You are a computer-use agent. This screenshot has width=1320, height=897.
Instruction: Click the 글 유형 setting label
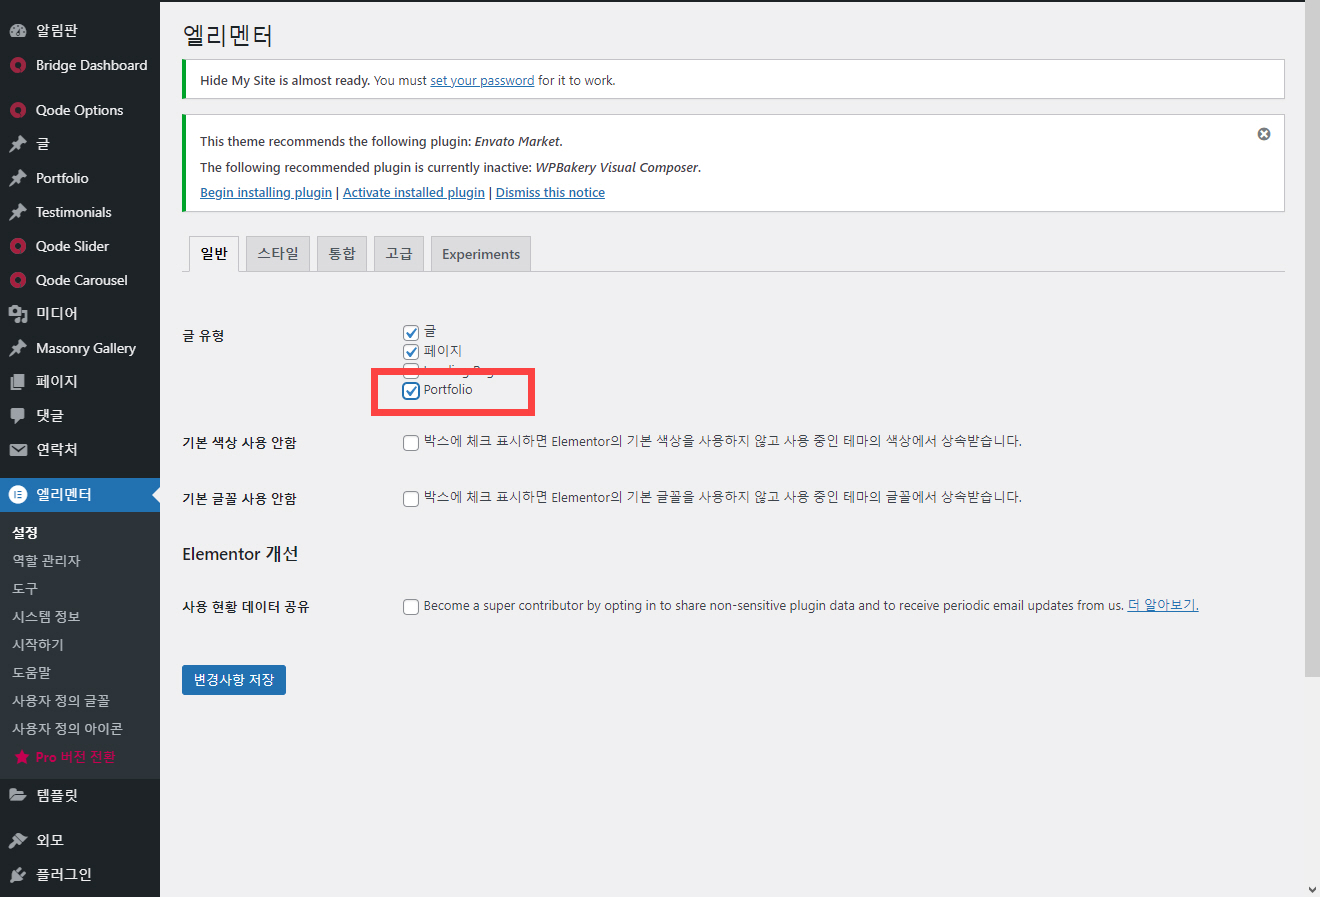[203, 336]
